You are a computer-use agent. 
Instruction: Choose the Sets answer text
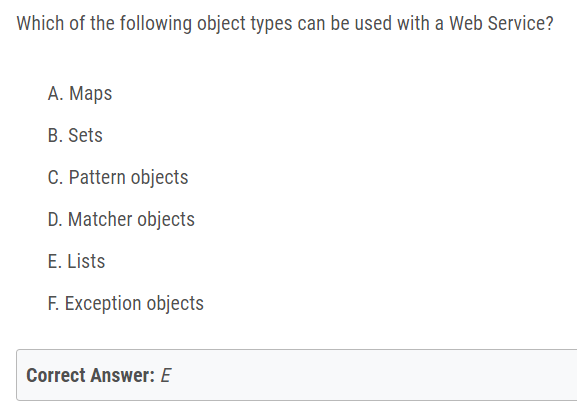pyautogui.click(x=85, y=135)
